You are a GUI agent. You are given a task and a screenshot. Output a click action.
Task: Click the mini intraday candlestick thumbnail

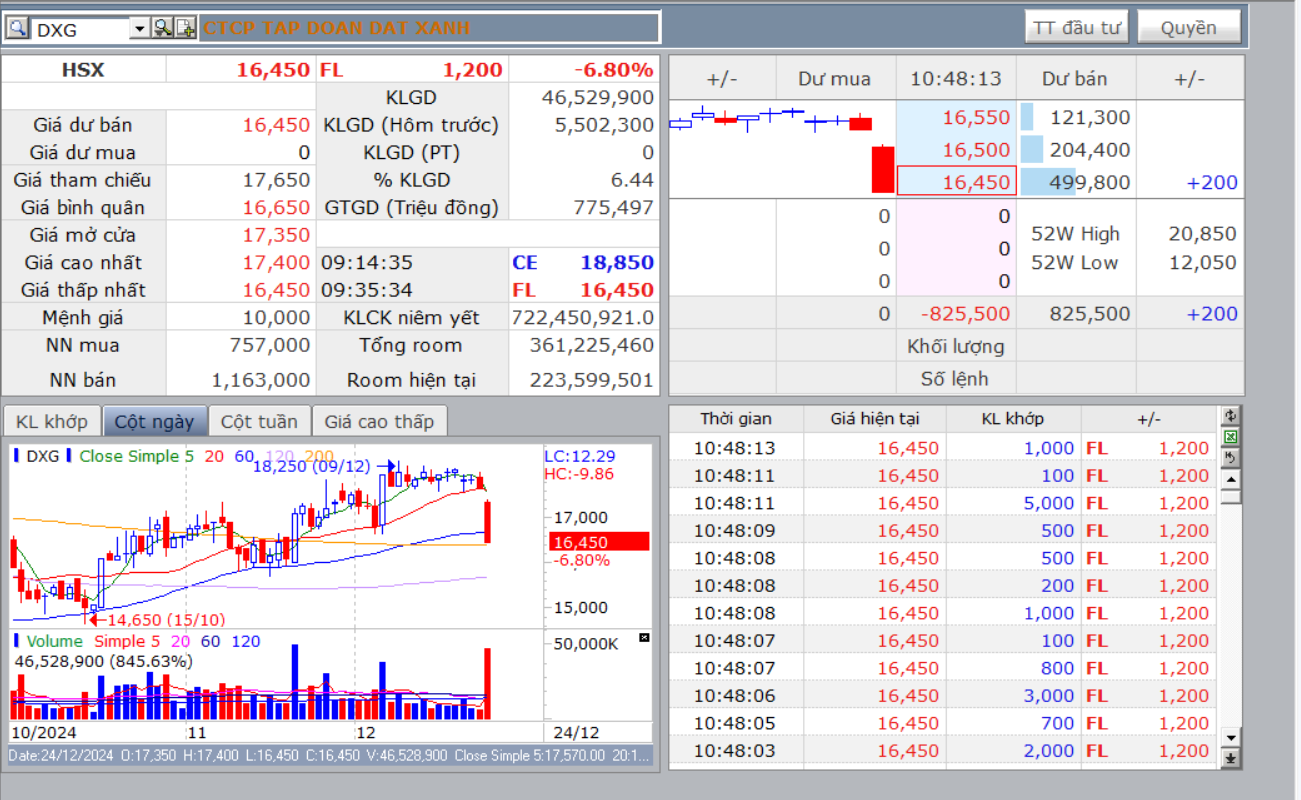tap(783, 149)
